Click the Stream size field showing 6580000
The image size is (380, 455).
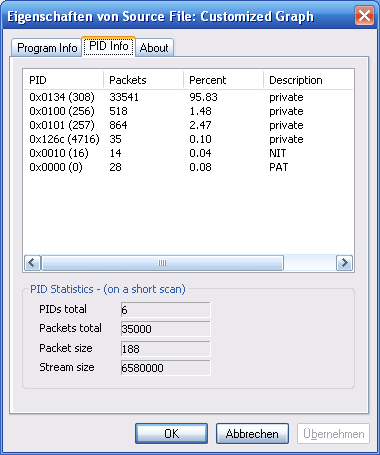(166, 368)
